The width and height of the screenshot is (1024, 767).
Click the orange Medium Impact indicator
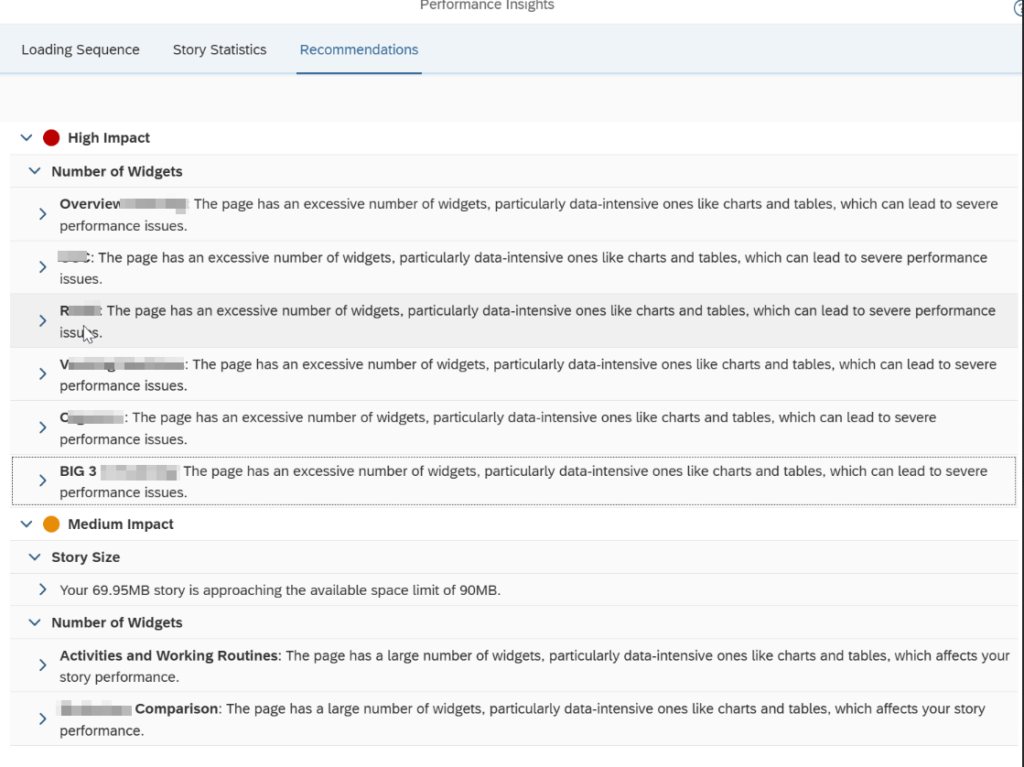tap(52, 524)
